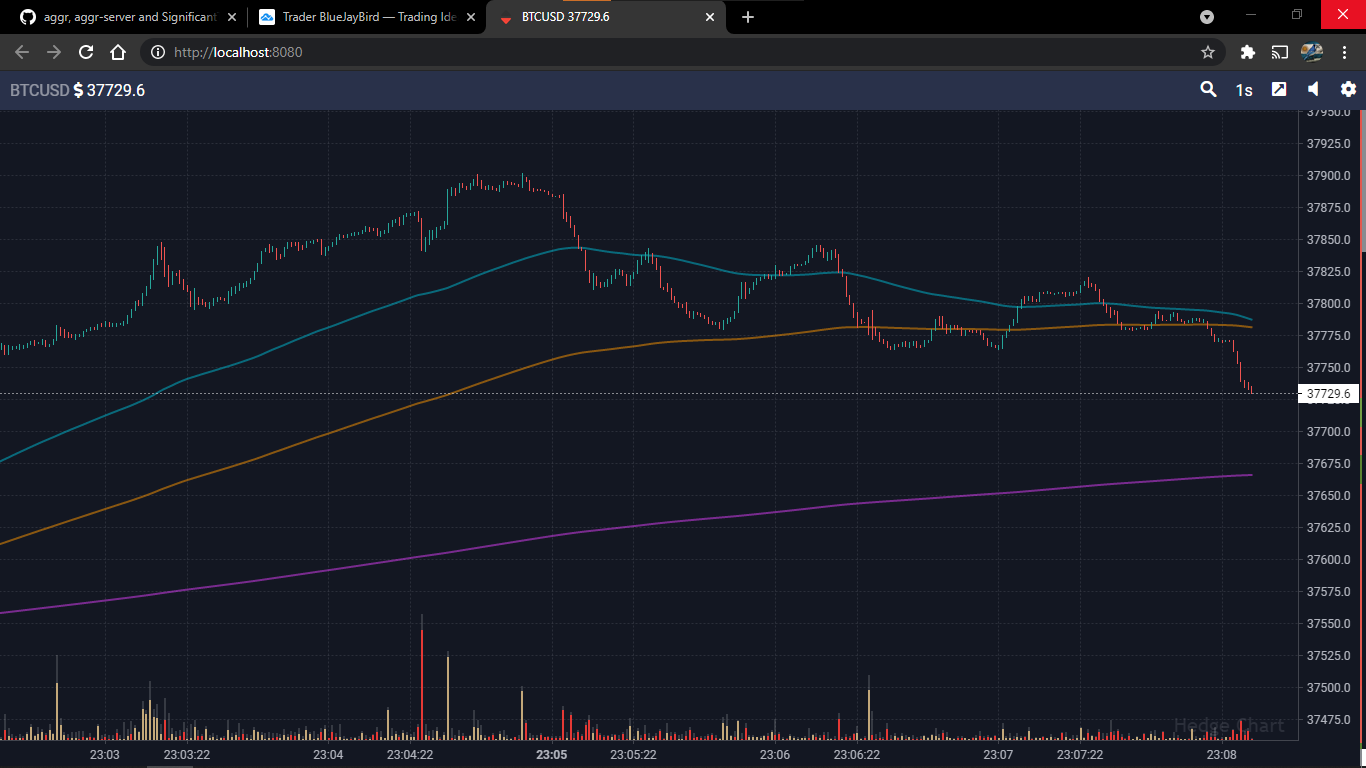This screenshot has height=768, width=1366.
Task: Bookmark this page with the star
Action: click(1208, 52)
